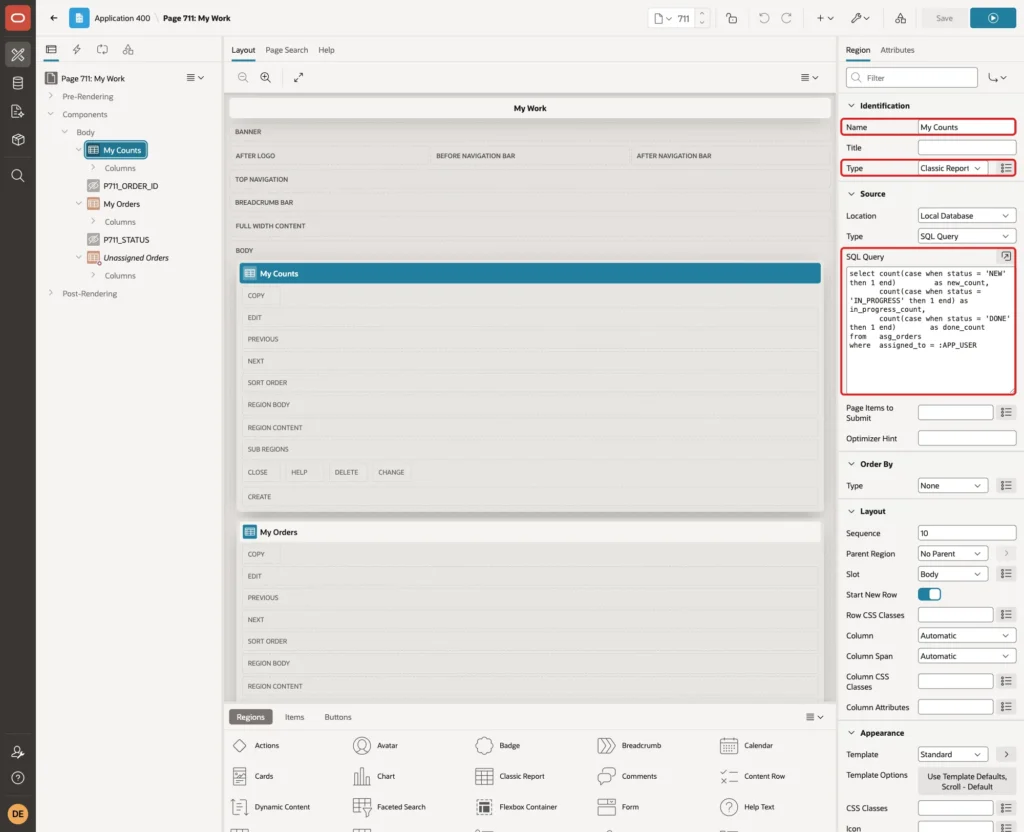
Task: Expand the layout pane to fullscreen
Action: click(x=298, y=77)
